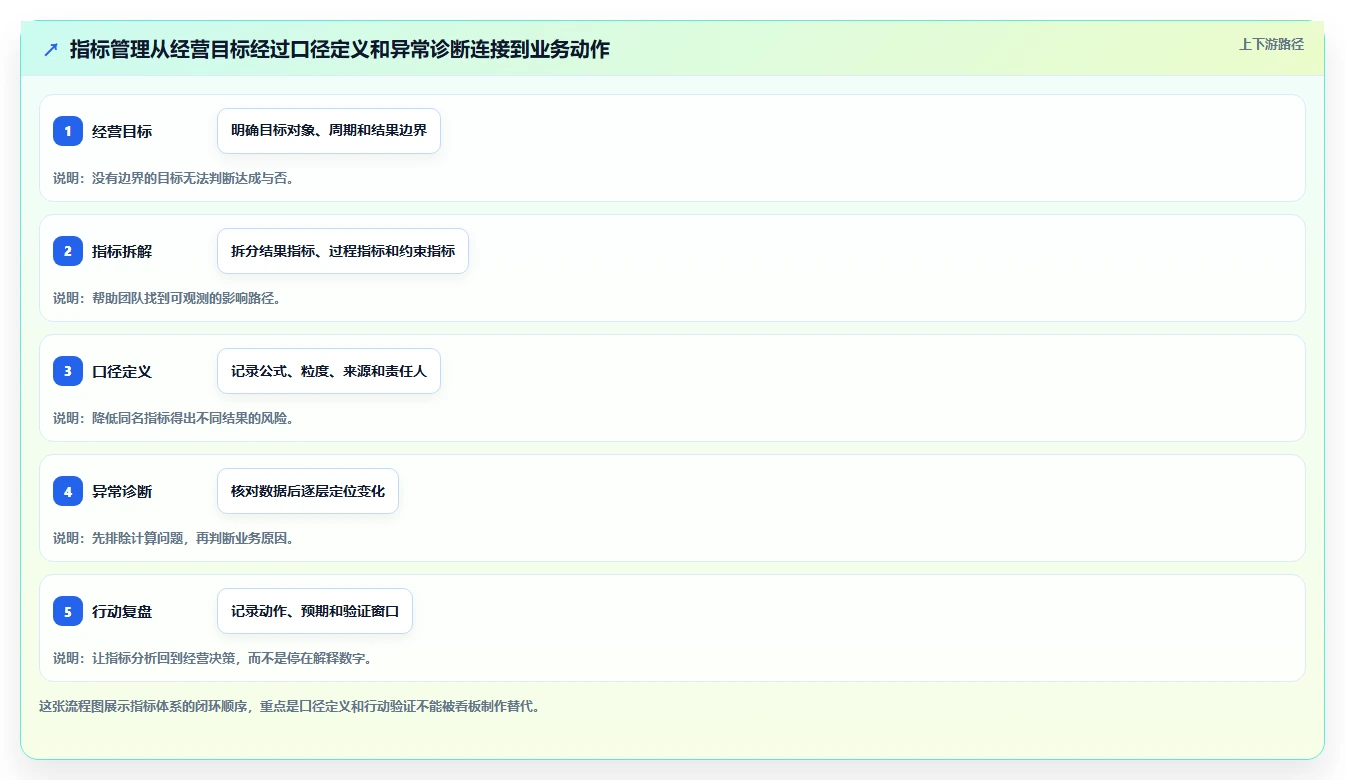Click the 上下游路径 label
The width and height of the screenshot is (1345, 780).
pyautogui.click(x=1271, y=44)
